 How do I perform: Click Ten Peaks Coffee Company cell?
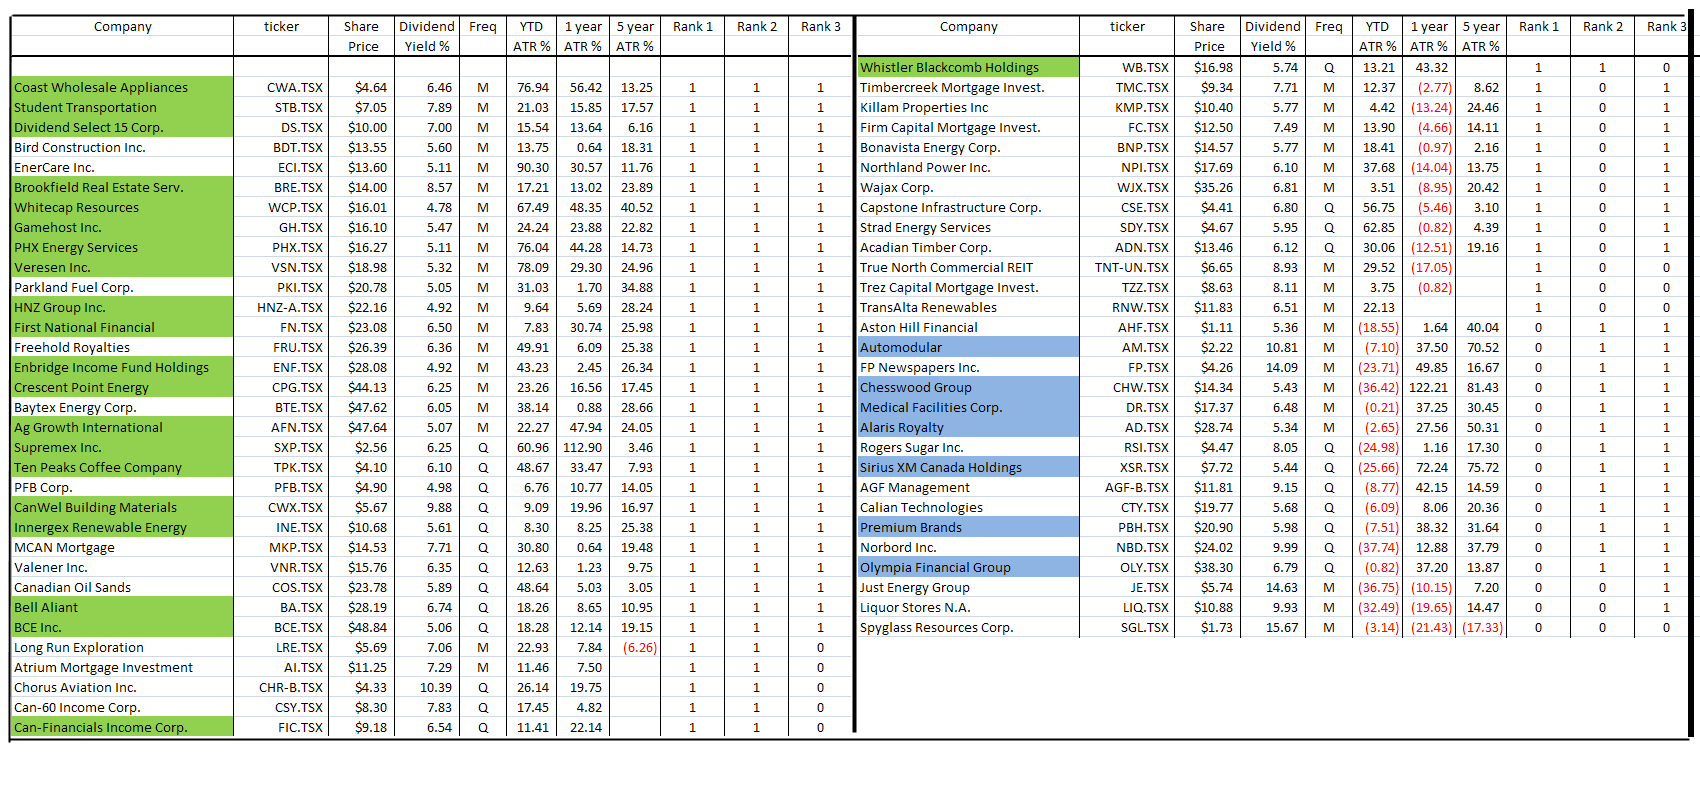click(x=122, y=467)
